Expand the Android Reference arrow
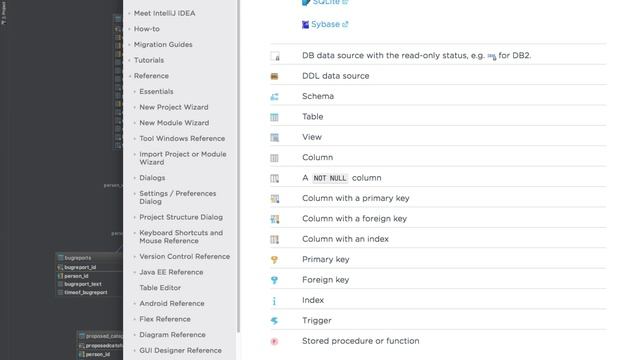The image size is (640, 360). tap(135, 304)
